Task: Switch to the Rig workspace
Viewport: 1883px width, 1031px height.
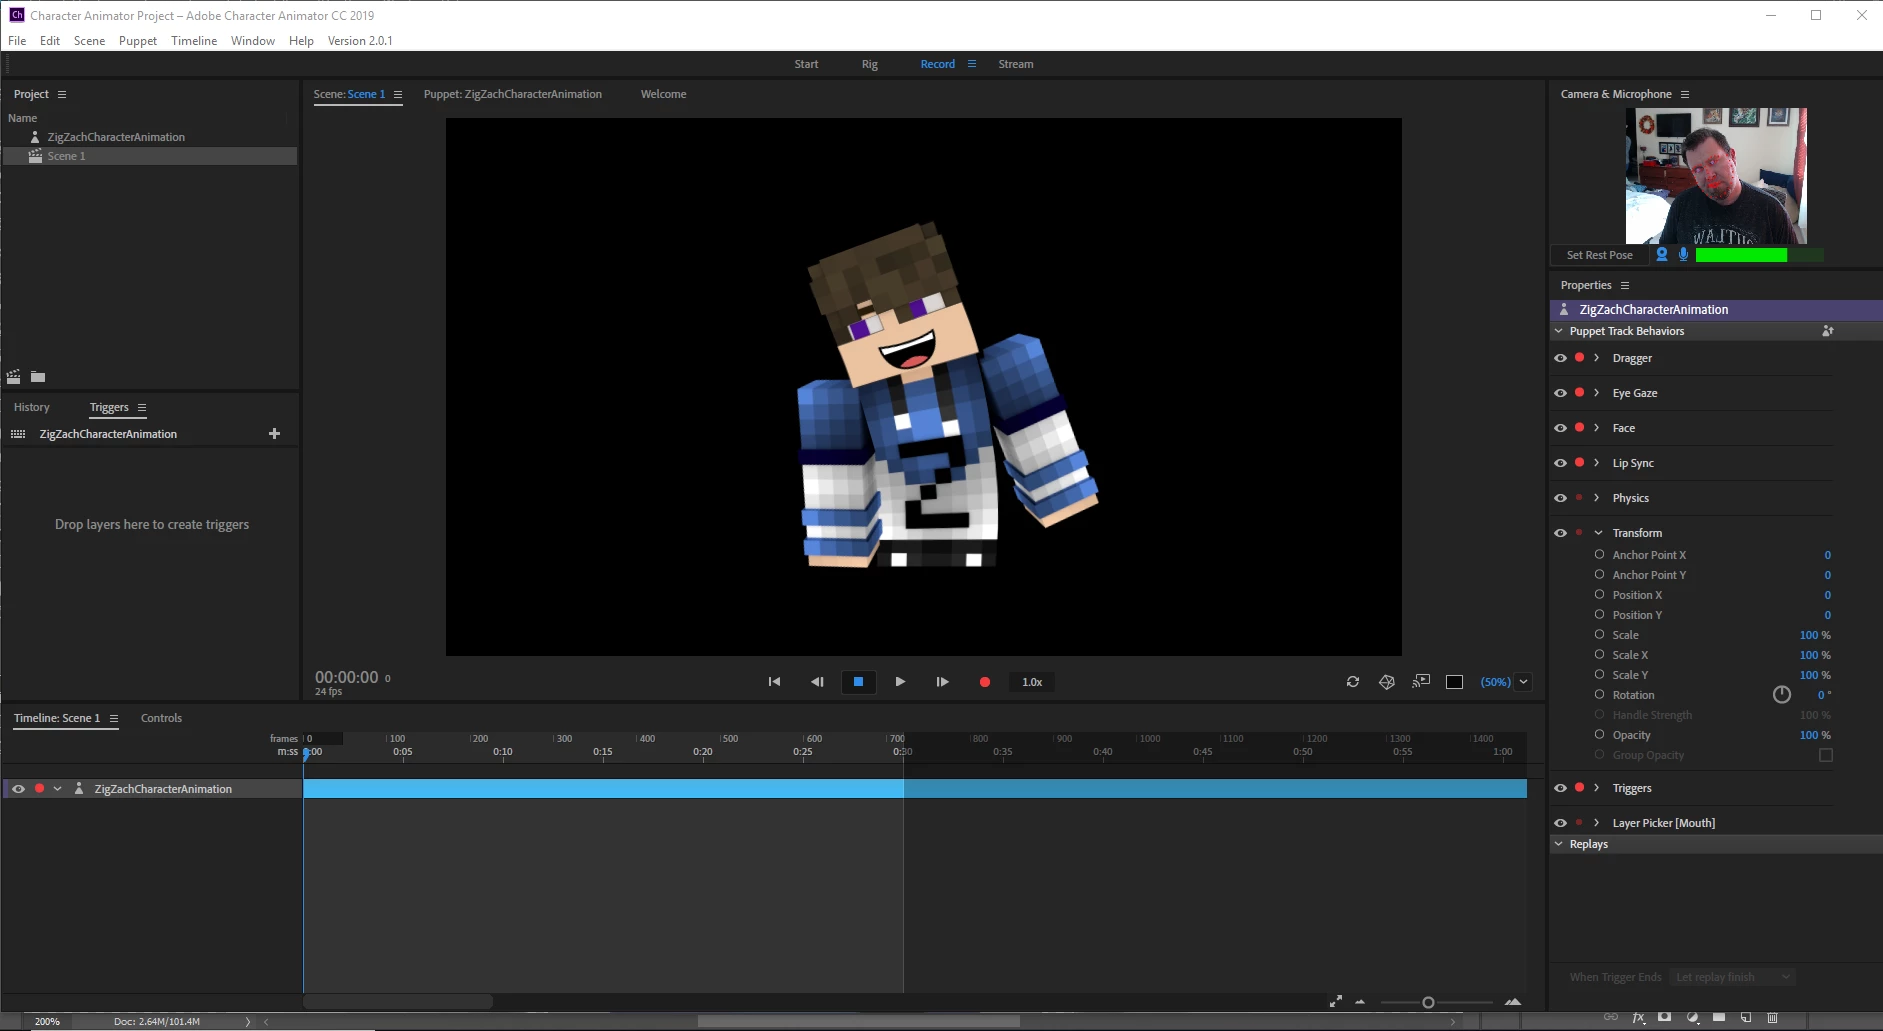Action: (x=870, y=64)
